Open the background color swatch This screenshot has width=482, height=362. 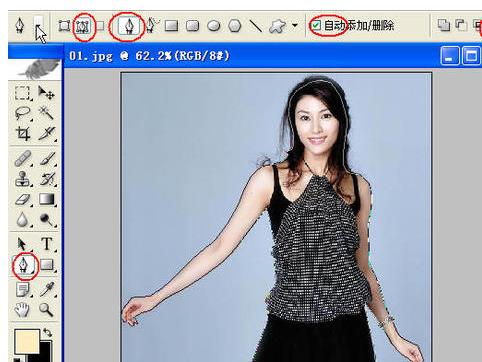click(47, 352)
